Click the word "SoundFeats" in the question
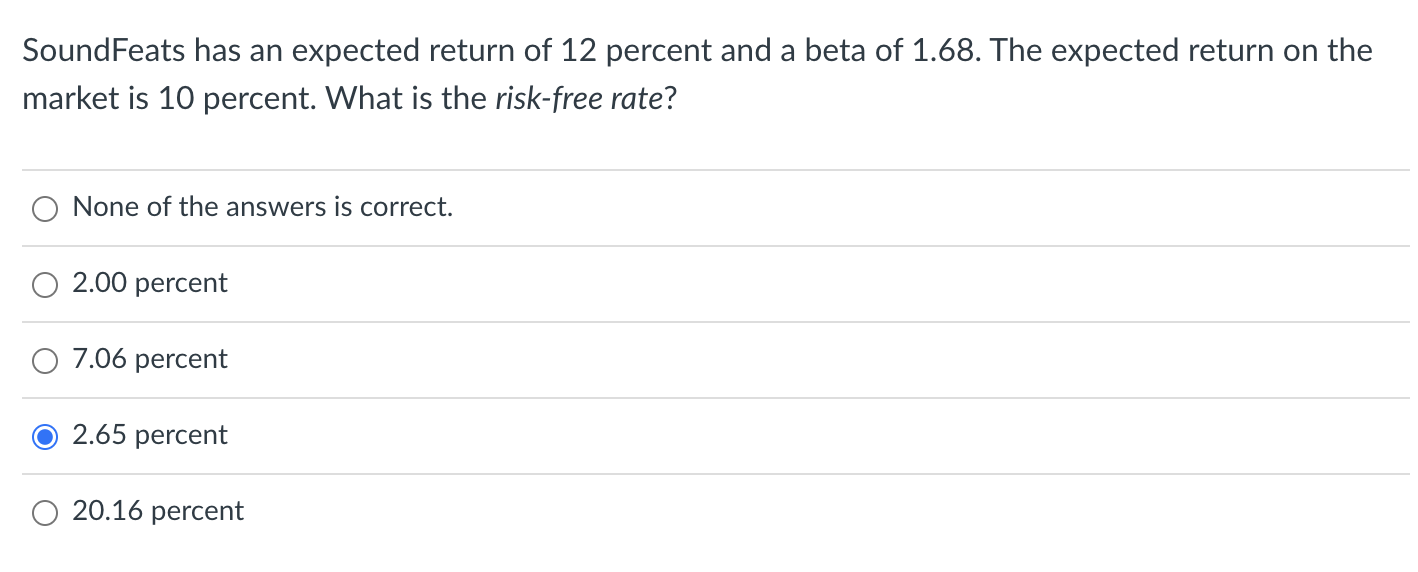The height and width of the screenshot is (572, 1418). click(x=104, y=51)
